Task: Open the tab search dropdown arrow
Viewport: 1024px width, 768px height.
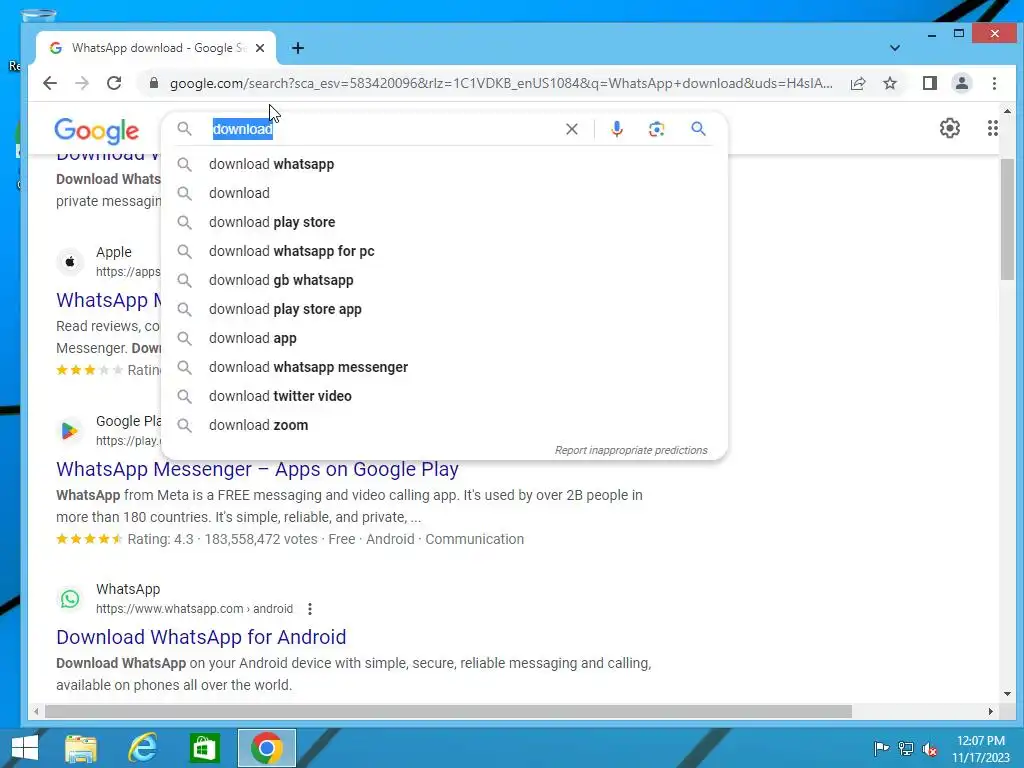Action: pos(895,48)
